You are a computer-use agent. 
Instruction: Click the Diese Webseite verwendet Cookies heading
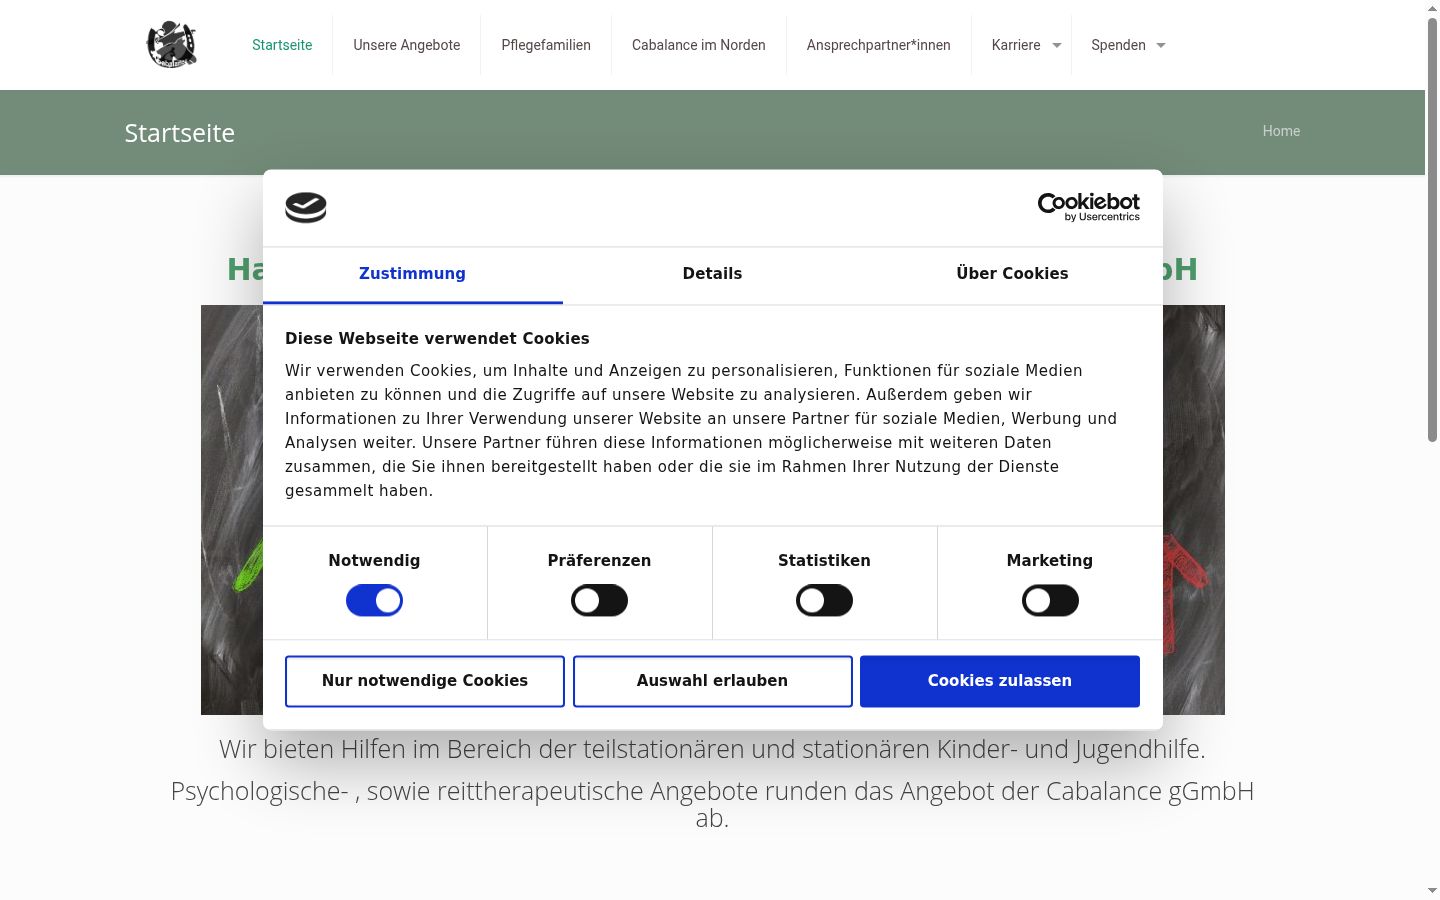tap(437, 339)
